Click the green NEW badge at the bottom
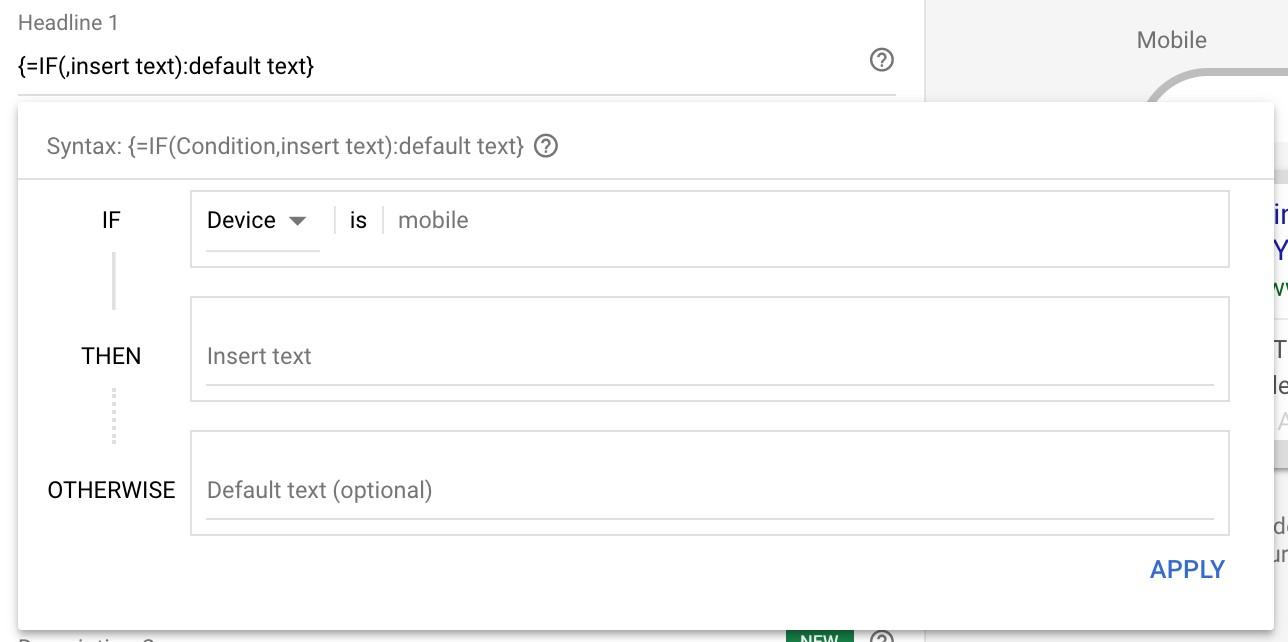This screenshot has width=1288, height=642. pos(820,637)
